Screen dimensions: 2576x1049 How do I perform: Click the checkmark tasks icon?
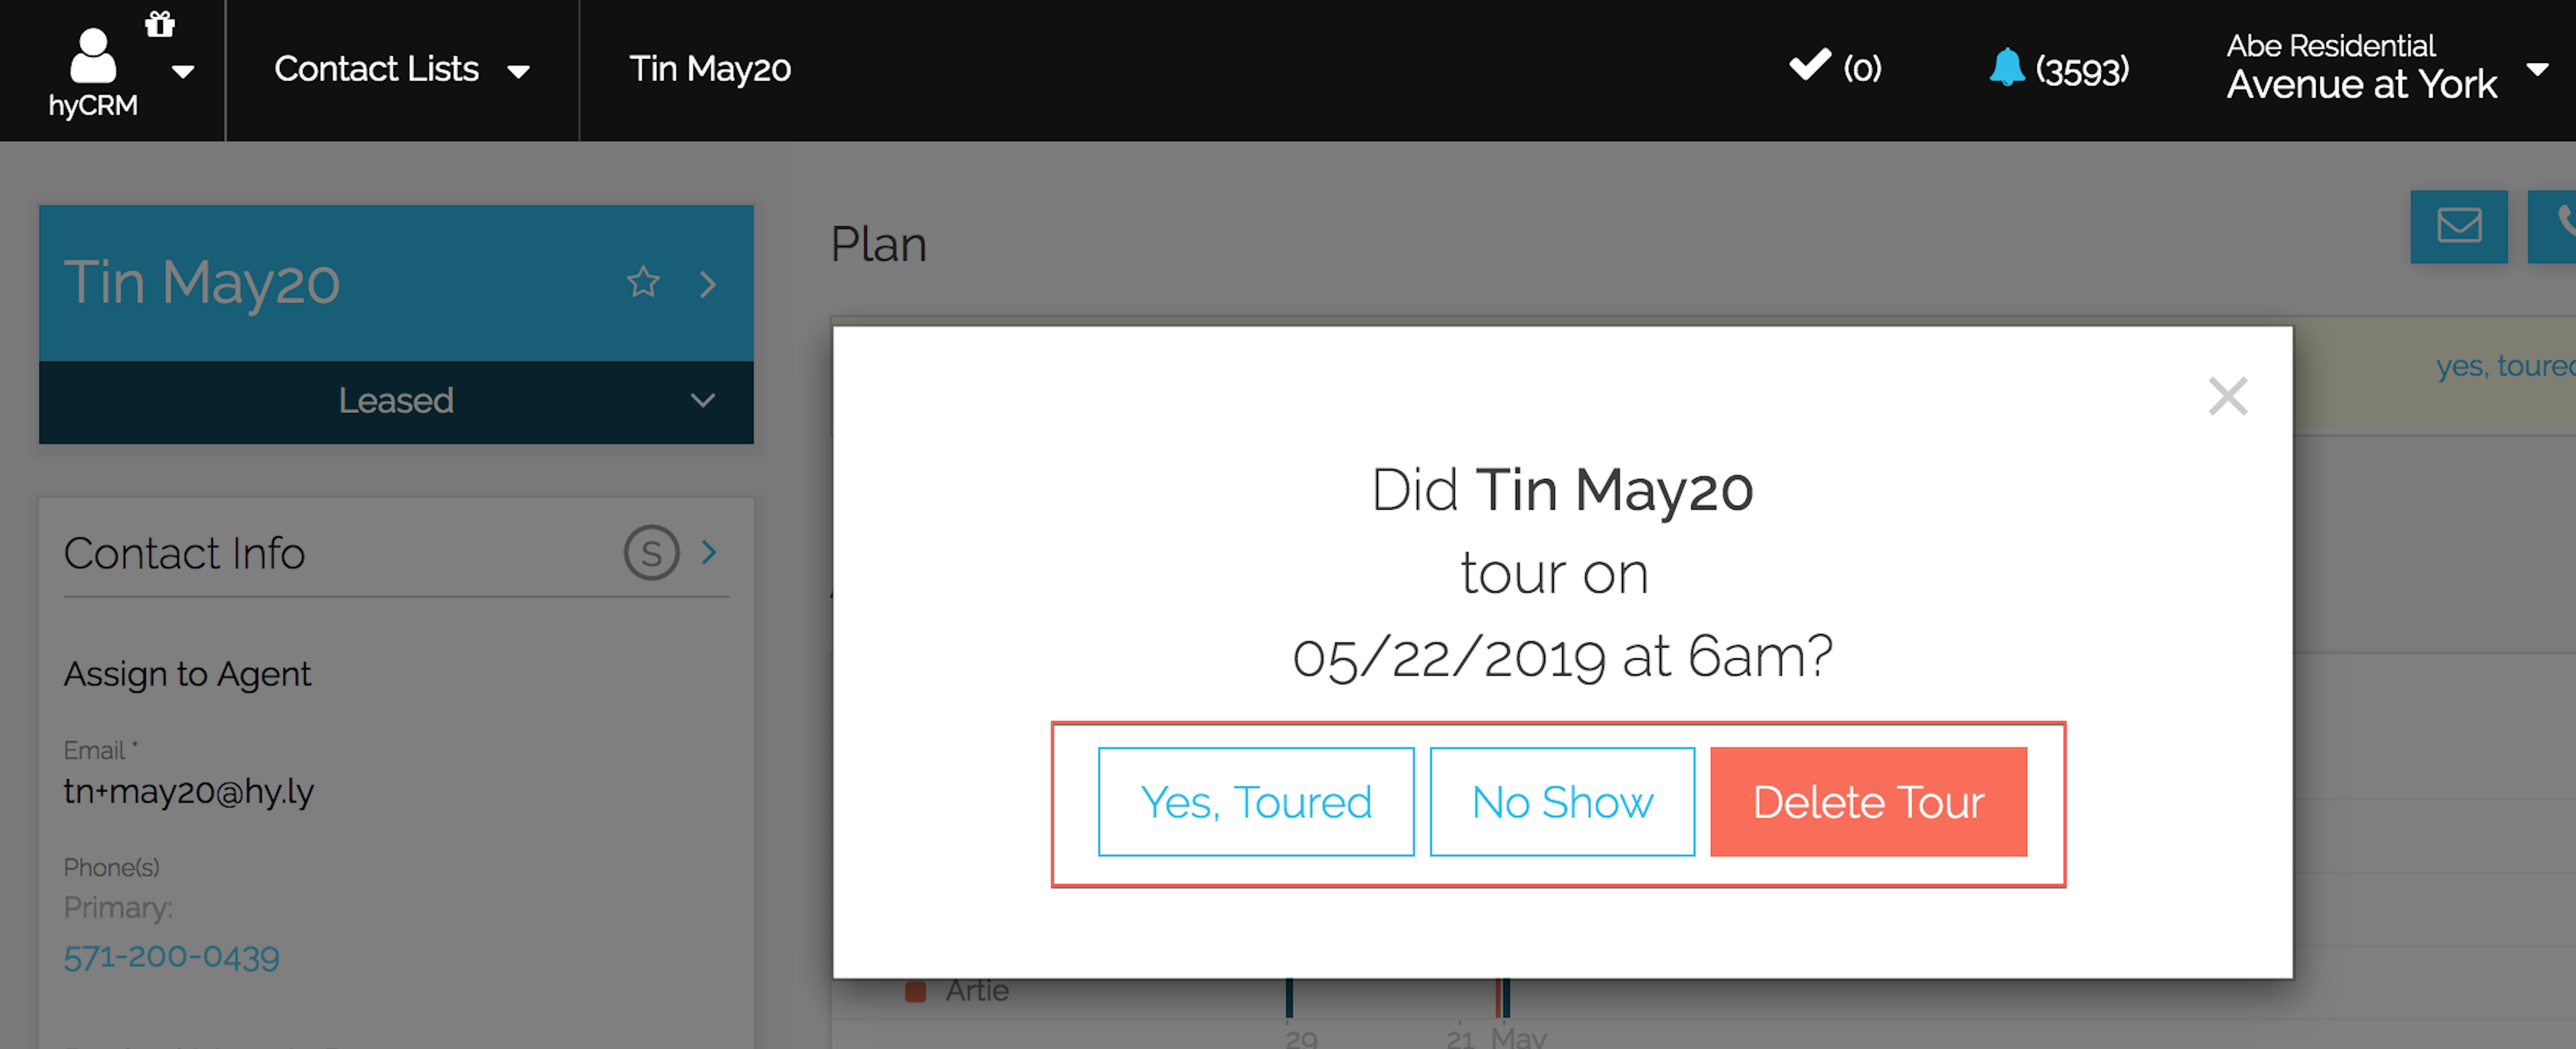1809,65
